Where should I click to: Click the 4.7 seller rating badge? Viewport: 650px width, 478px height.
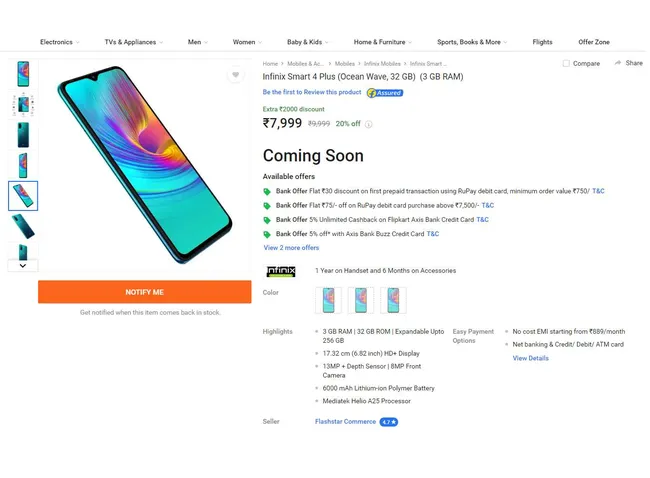pyautogui.click(x=389, y=422)
